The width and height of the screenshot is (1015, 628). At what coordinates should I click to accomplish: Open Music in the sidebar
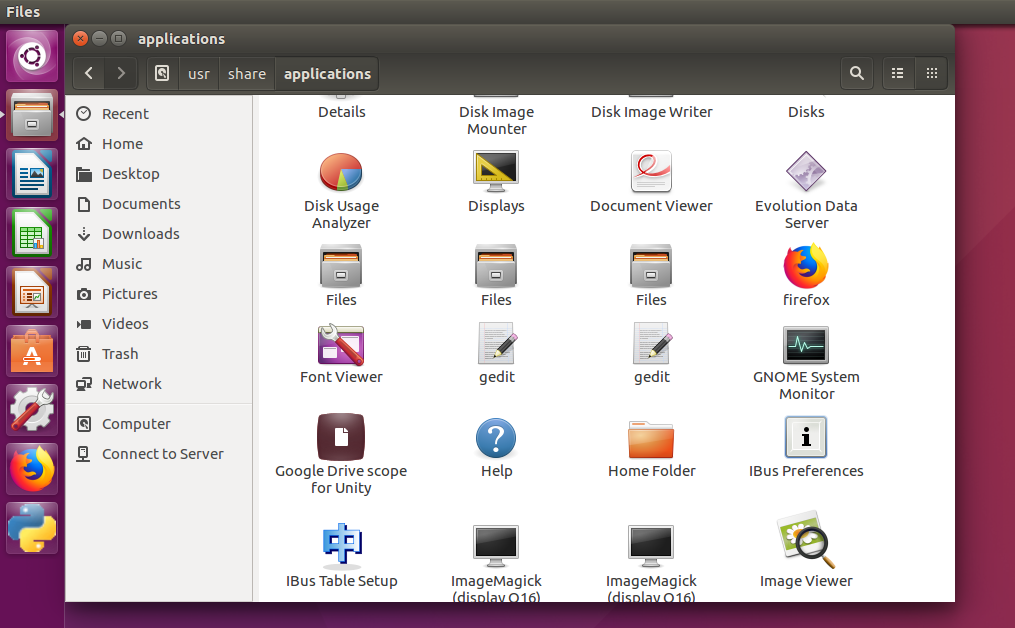159,264
